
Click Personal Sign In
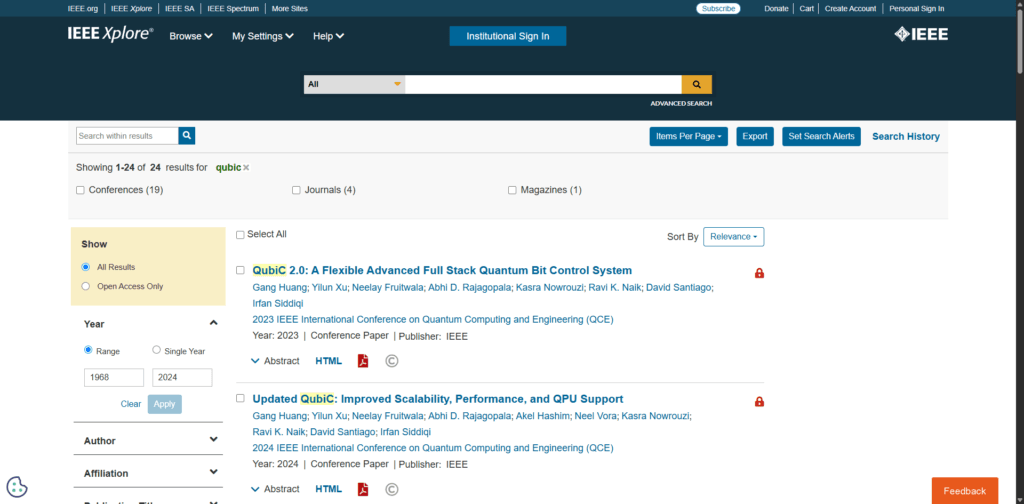click(x=916, y=8)
